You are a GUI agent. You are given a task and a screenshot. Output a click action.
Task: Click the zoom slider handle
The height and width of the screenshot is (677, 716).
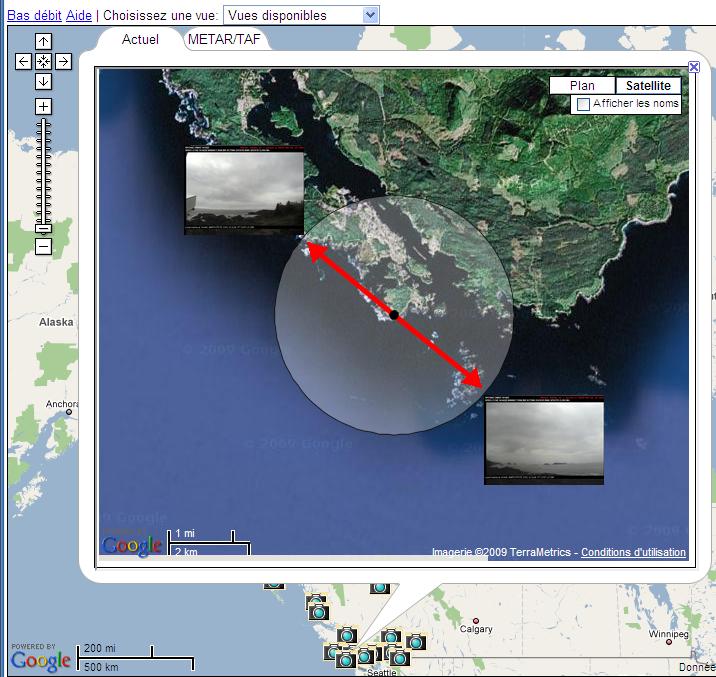pyautogui.click(x=43, y=228)
